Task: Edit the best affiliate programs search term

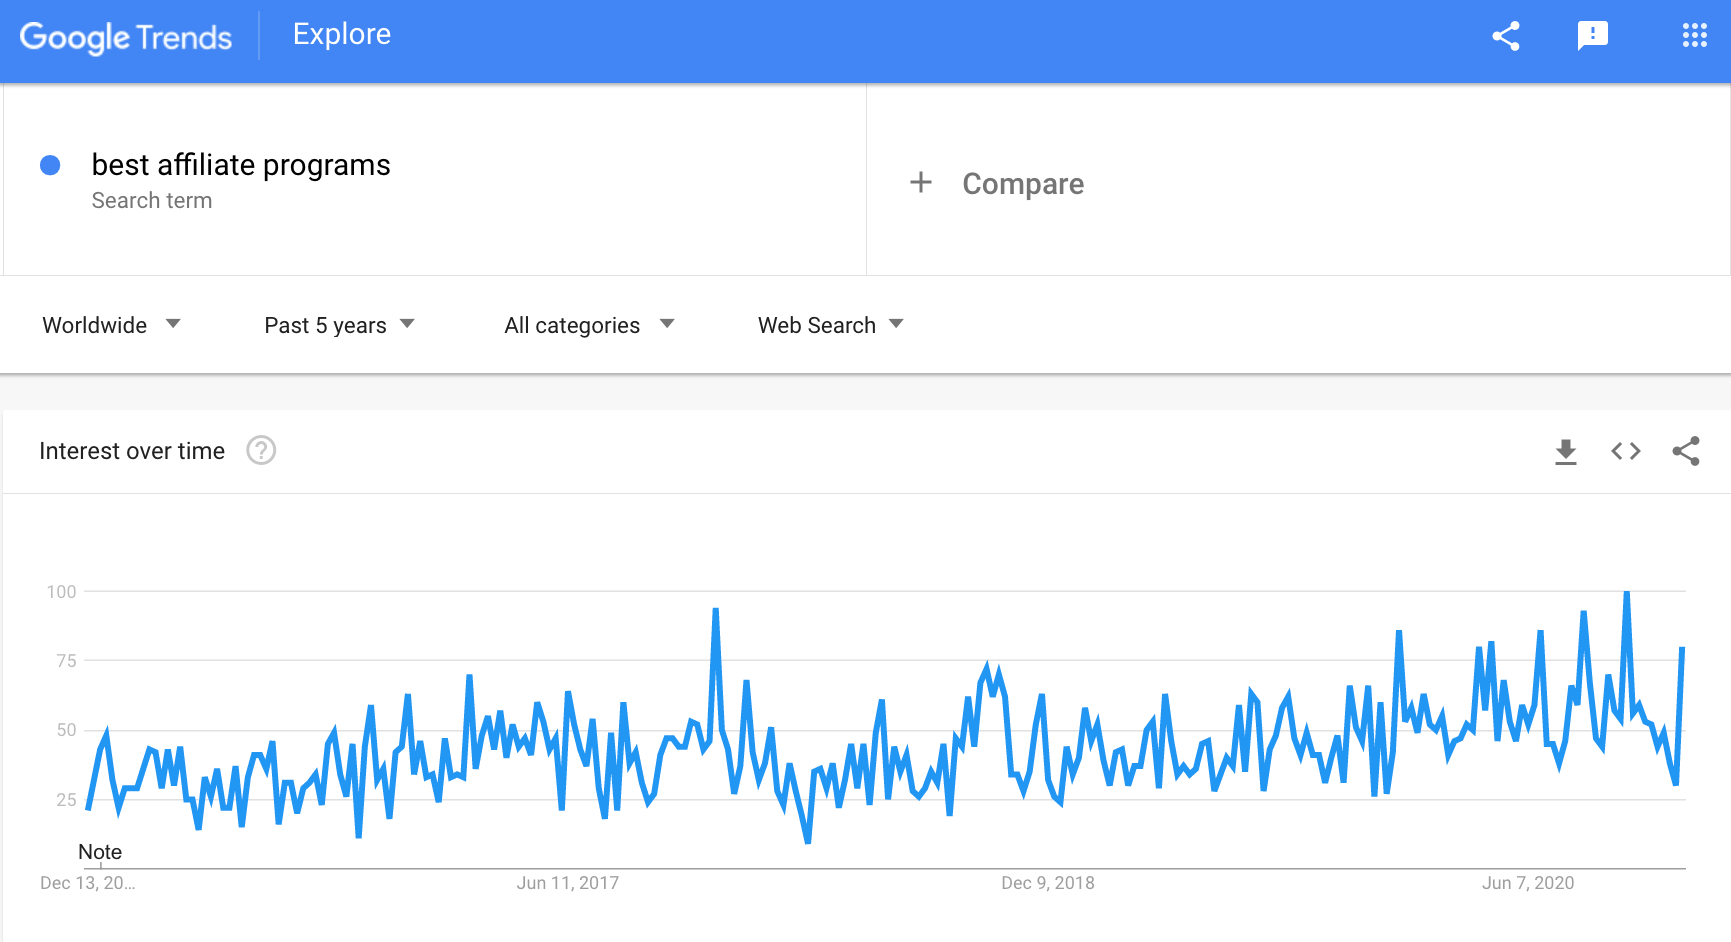Action: tap(241, 165)
